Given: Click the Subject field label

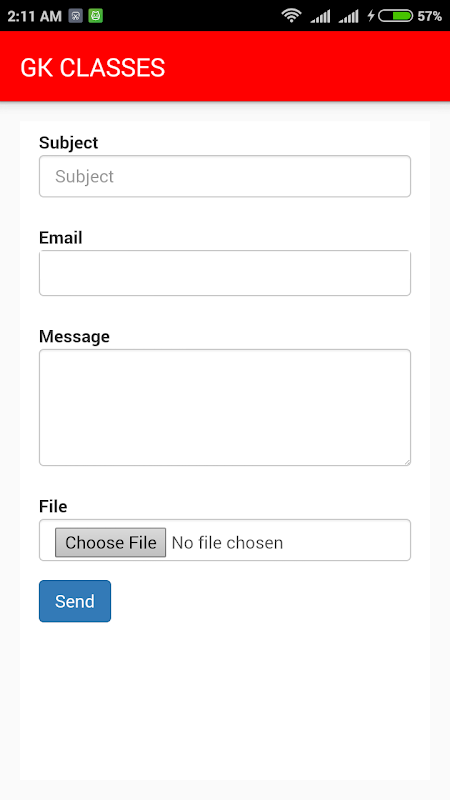Looking at the screenshot, I should [68, 143].
